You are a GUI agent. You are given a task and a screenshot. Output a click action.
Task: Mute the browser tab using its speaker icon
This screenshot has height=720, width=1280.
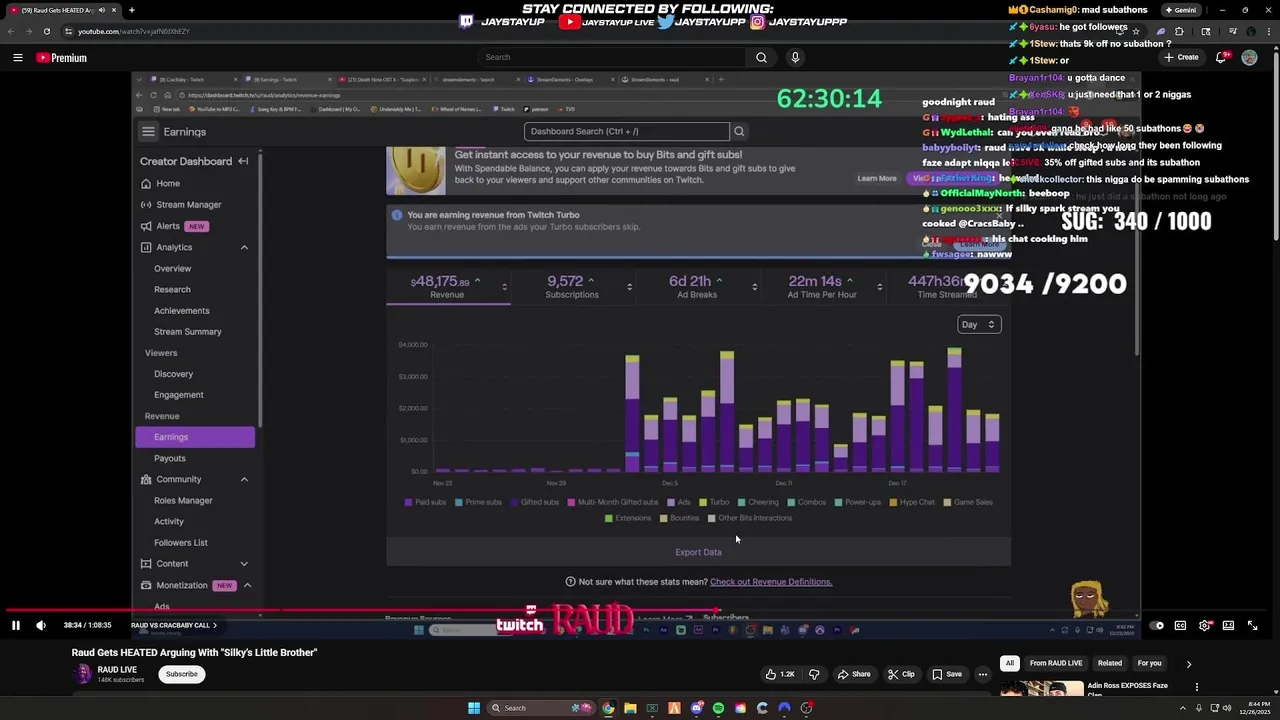101,10
